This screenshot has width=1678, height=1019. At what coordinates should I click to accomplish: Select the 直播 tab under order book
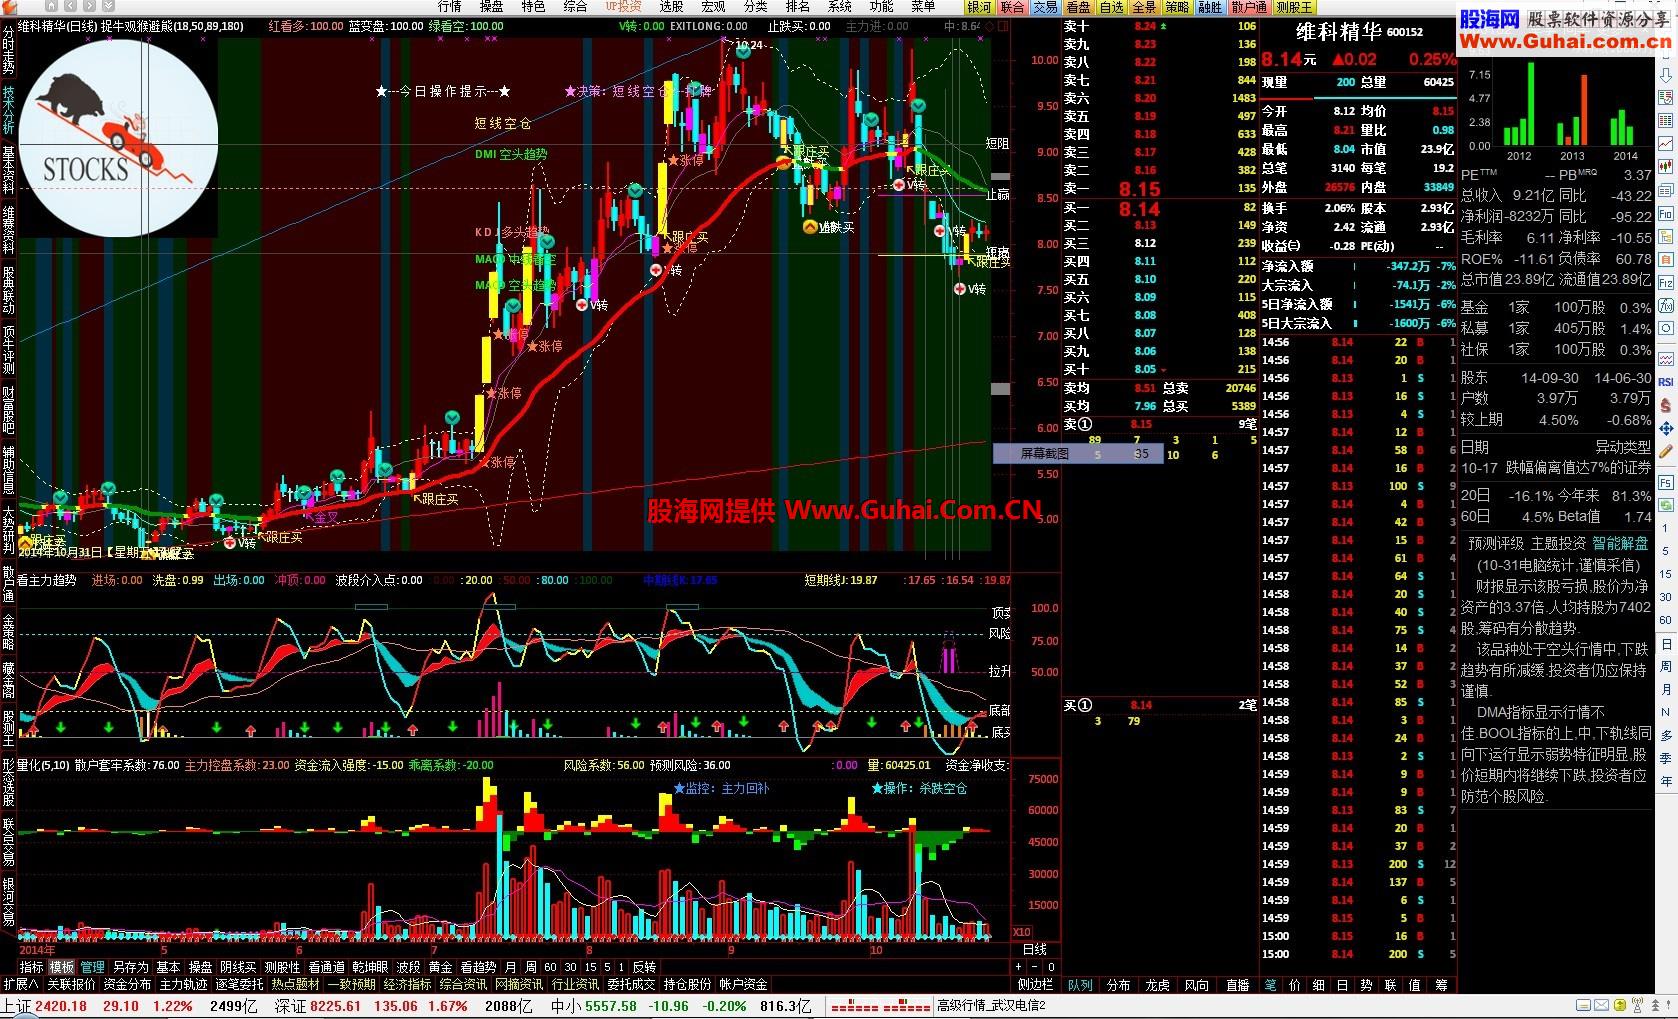tap(1237, 984)
